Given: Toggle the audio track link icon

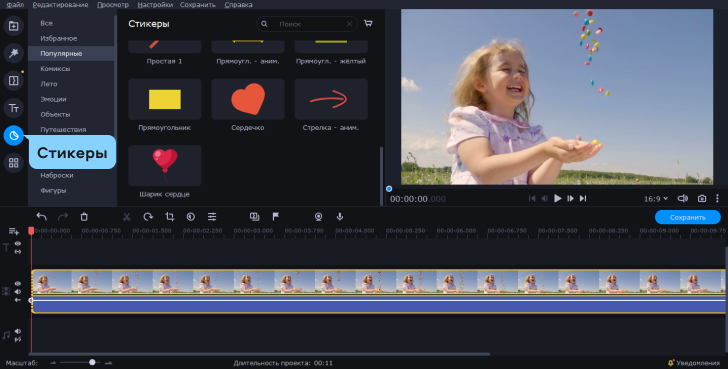Looking at the screenshot, I should (x=18, y=339).
